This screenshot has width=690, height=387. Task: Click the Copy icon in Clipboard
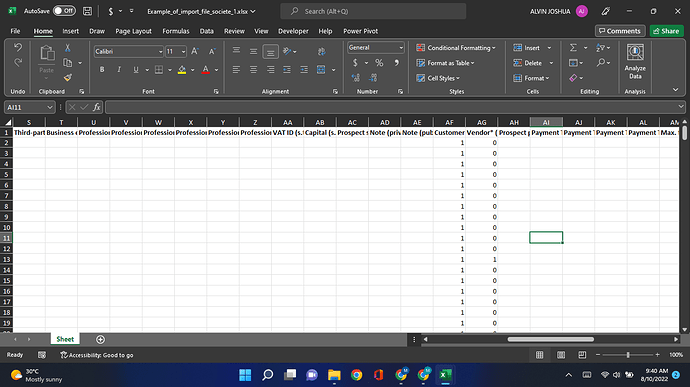click(67, 63)
